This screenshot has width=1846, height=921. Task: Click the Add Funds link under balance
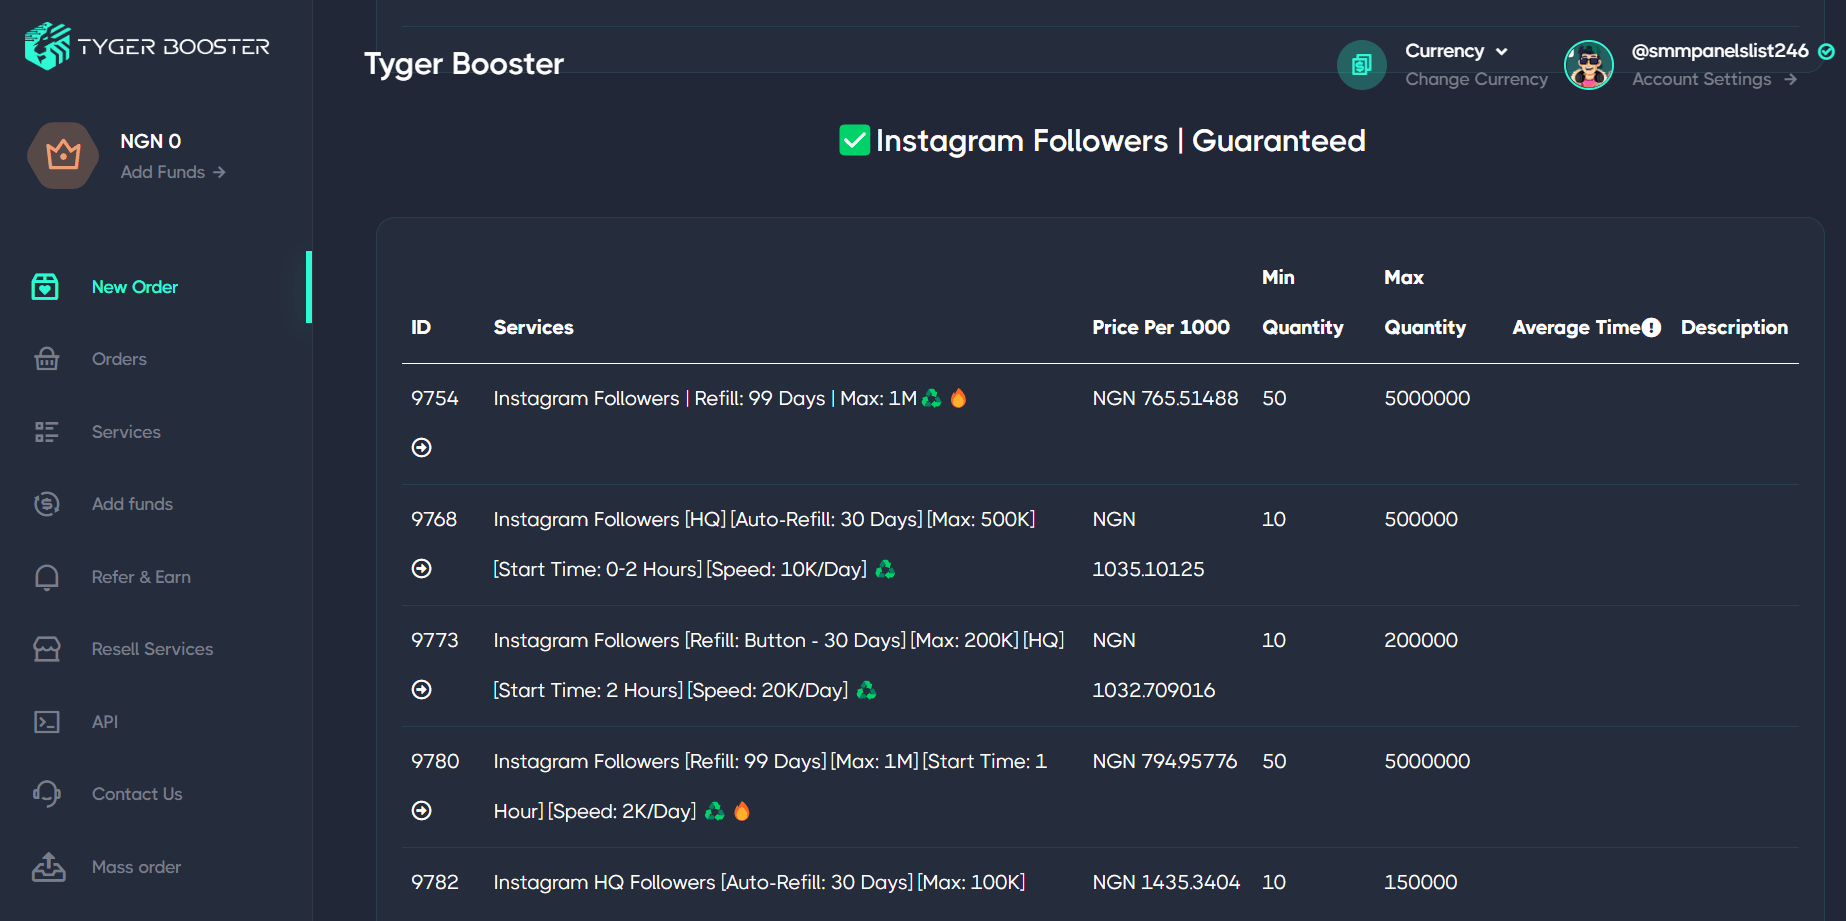(x=172, y=172)
